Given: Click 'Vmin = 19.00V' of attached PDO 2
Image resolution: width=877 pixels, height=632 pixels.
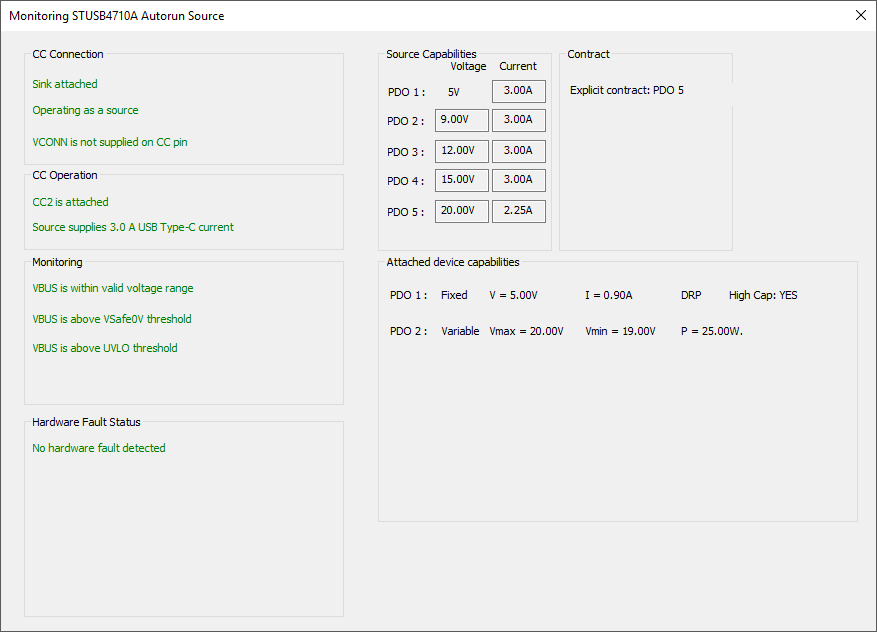Looking at the screenshot, I should [x=620, y=331].
